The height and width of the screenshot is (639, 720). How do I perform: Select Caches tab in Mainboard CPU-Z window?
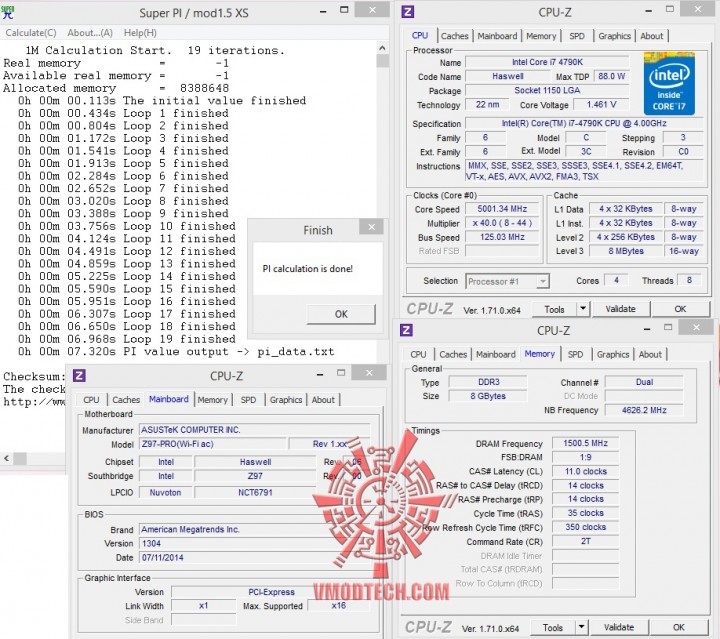coord(126,400)
